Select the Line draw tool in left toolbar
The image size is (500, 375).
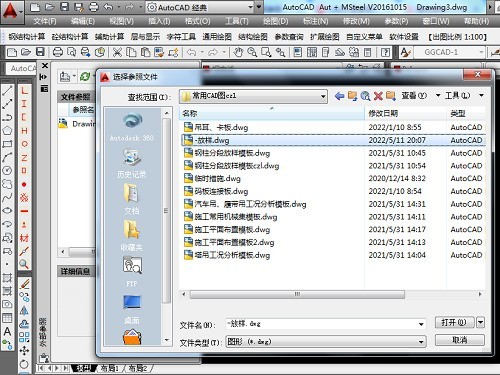[7, 91]
